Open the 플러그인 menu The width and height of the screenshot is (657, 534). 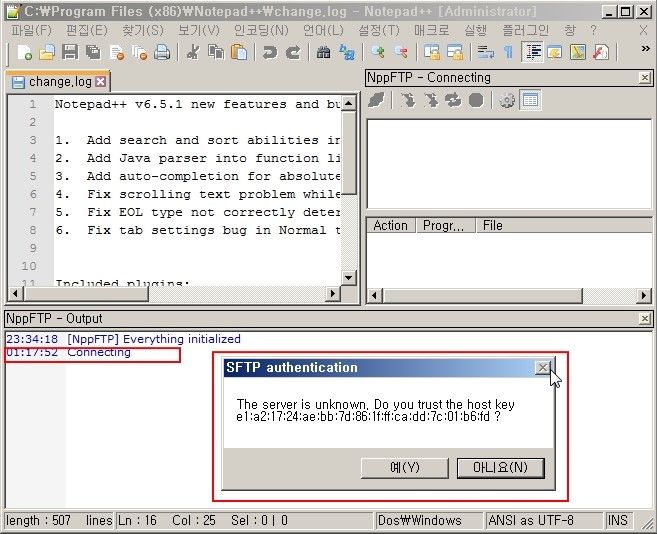tap(525, 30)
